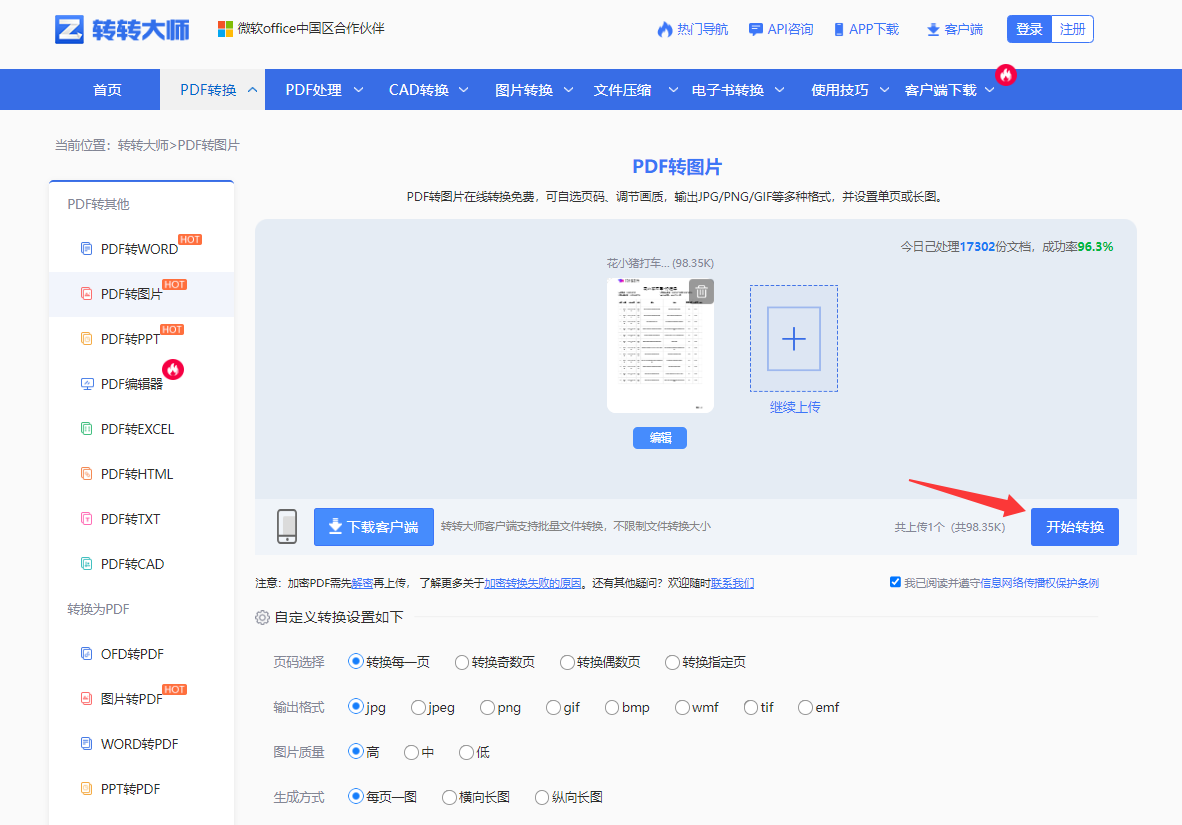The width and height of the screenshot is (1182, 825).
Task: Click the chat bubble icon beside API咨询
Action: tap(755, 29)
